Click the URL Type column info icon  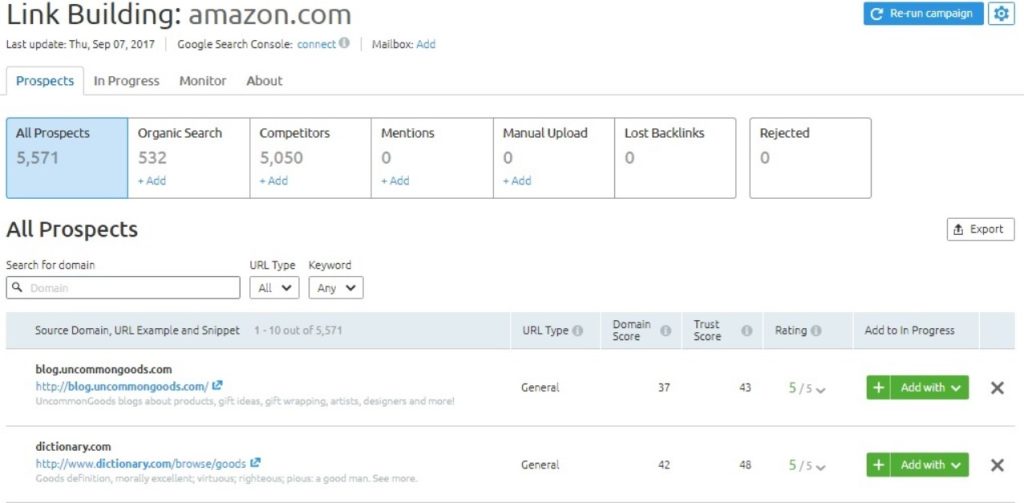coord(577,331)
